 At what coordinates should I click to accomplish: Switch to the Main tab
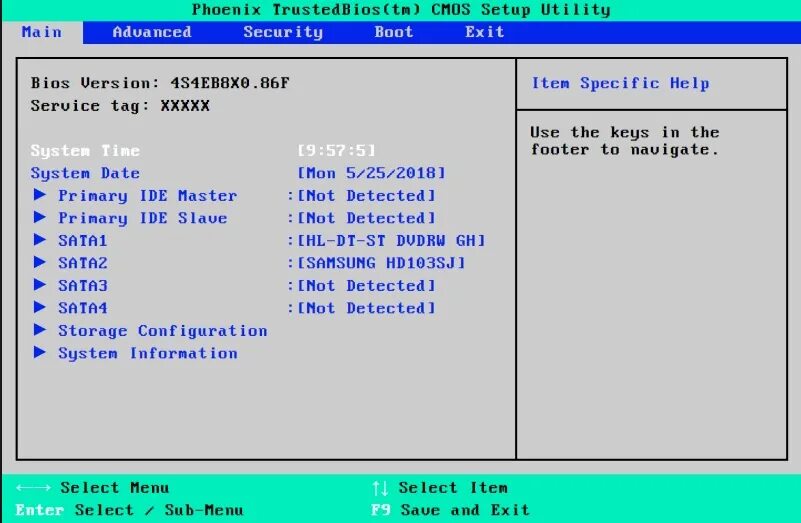[x=42, y=32]
